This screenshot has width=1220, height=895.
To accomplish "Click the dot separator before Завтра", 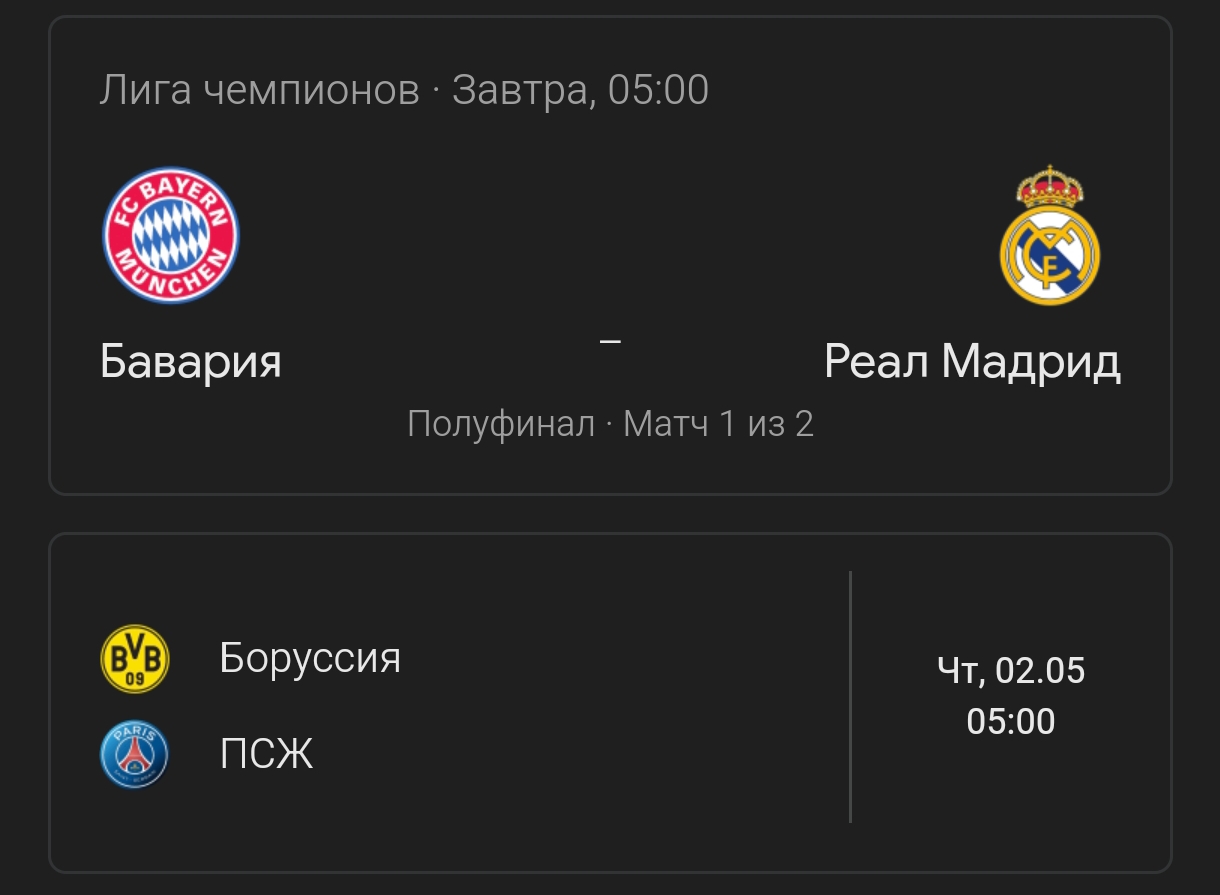I will click(436, 92).
